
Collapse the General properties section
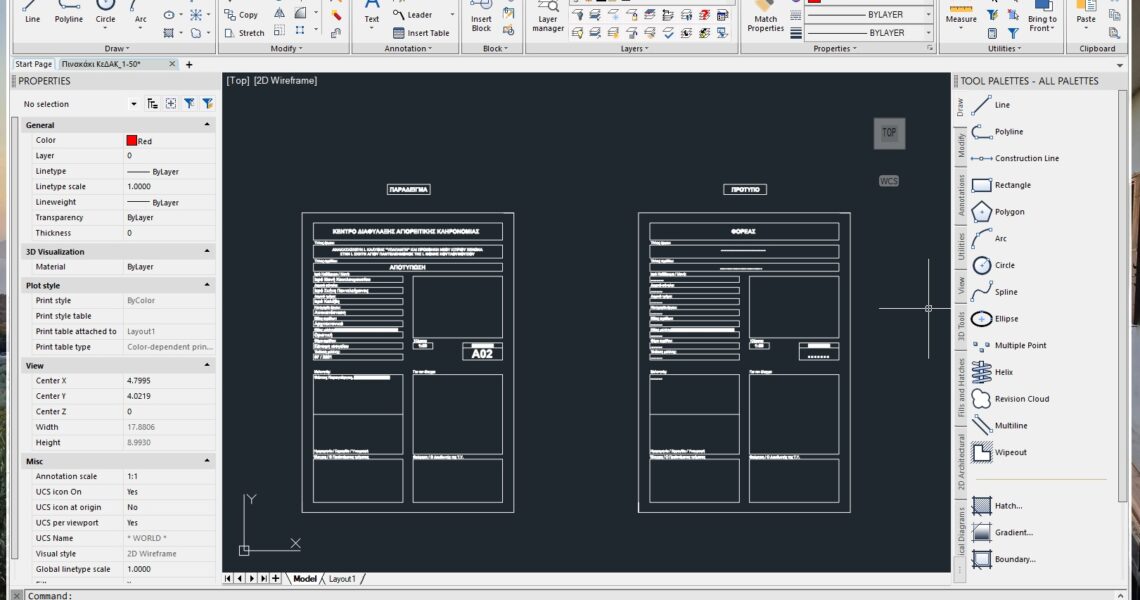point(207,125)
